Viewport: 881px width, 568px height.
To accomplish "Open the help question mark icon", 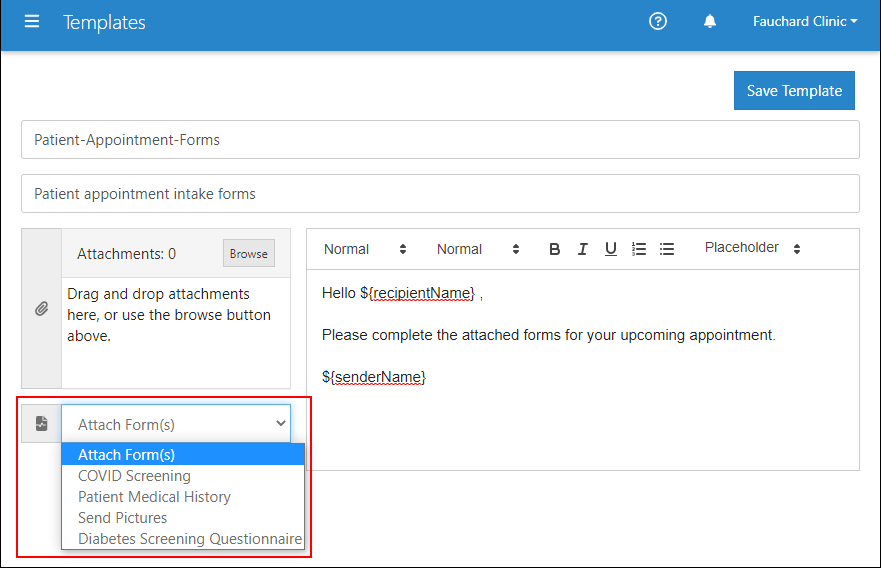I will [657, 21].
